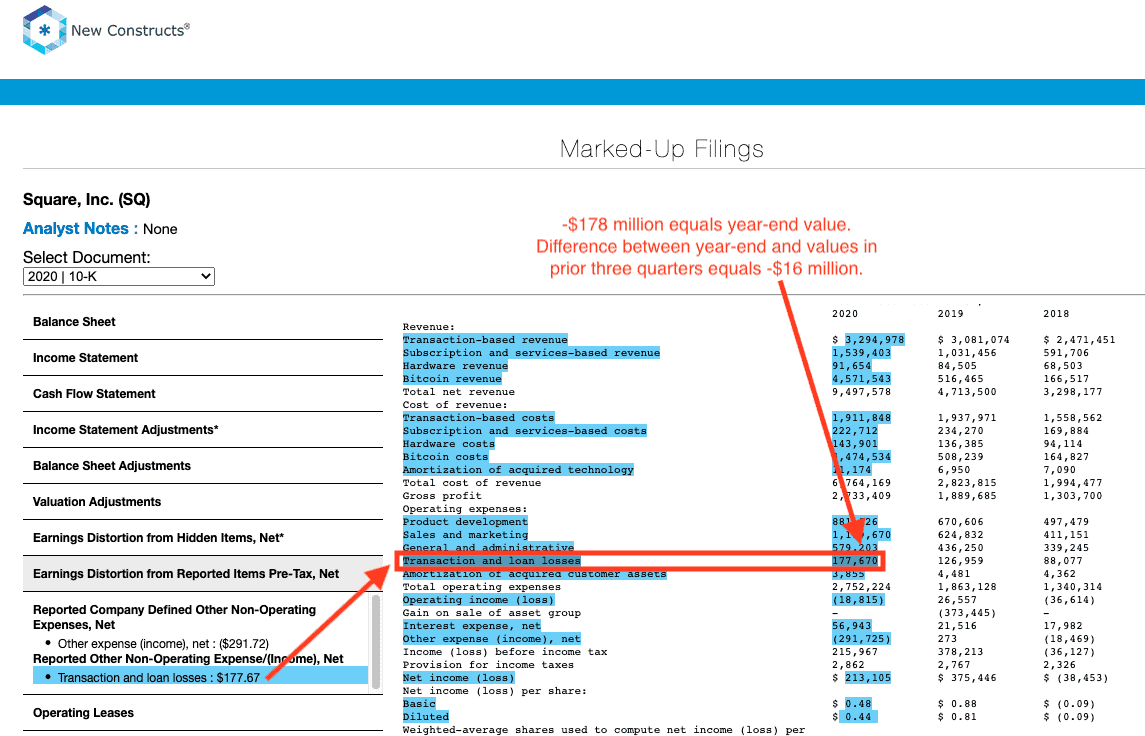Click the Square, Inc. (SQ) company title
1145x736 pixels.
click(86, 200)
